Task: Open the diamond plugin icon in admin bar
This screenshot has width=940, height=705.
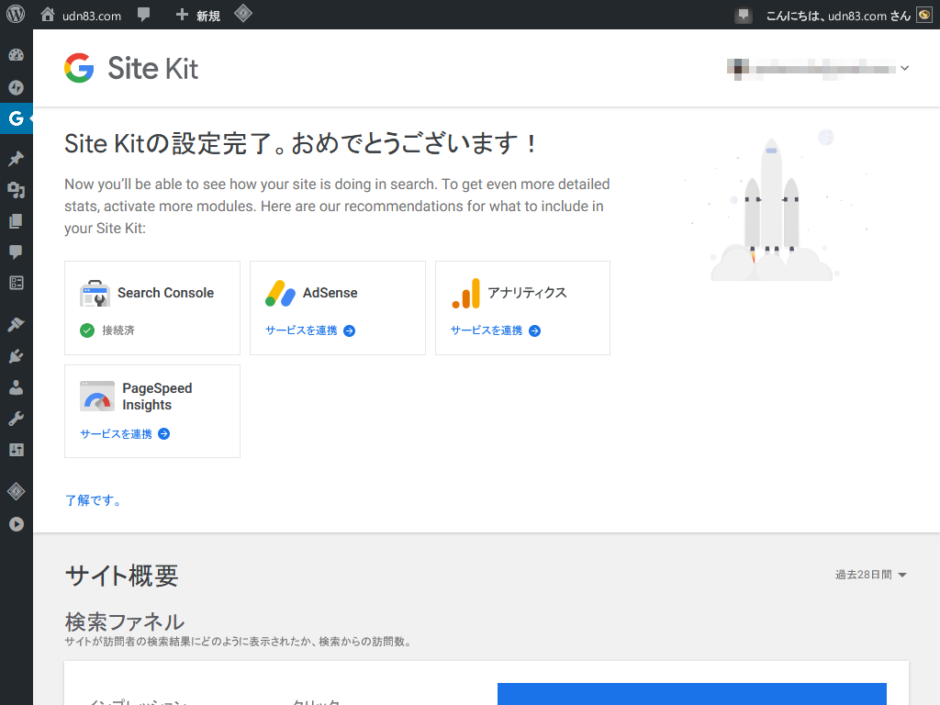Action: coord(243,14)
